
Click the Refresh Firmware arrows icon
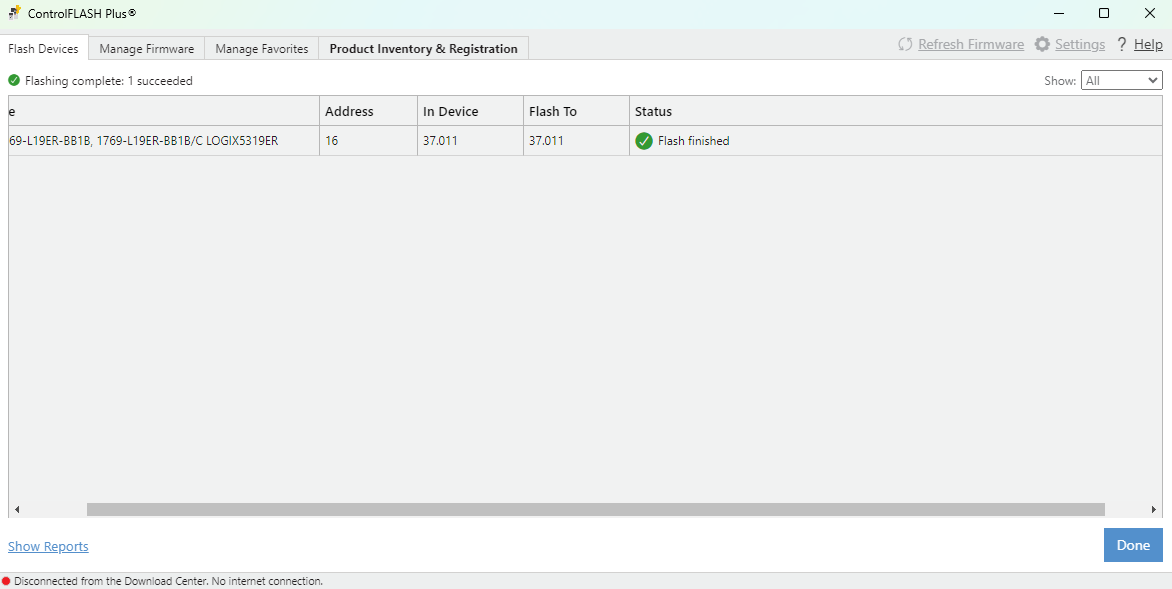[905, 45]
